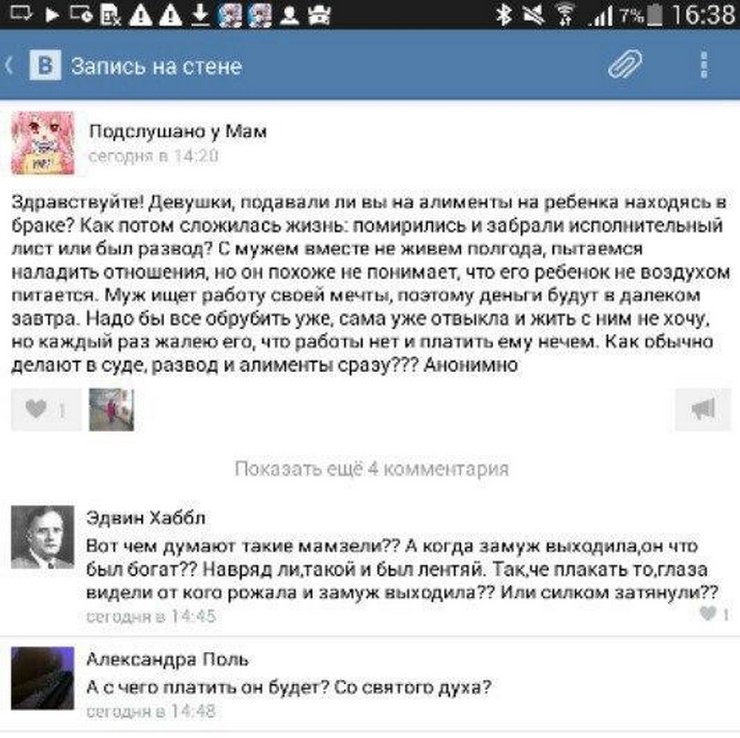Viewport: 740px width, 738px height.
Task: Open Эдвин Хаббл profile name
Action: click(146, 518)
